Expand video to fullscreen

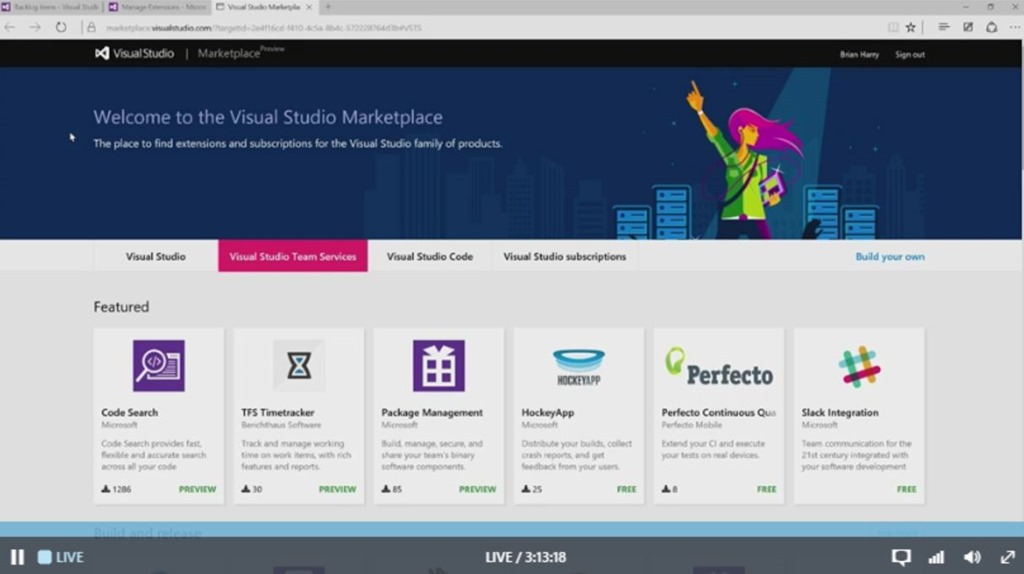pos(1007,557)
